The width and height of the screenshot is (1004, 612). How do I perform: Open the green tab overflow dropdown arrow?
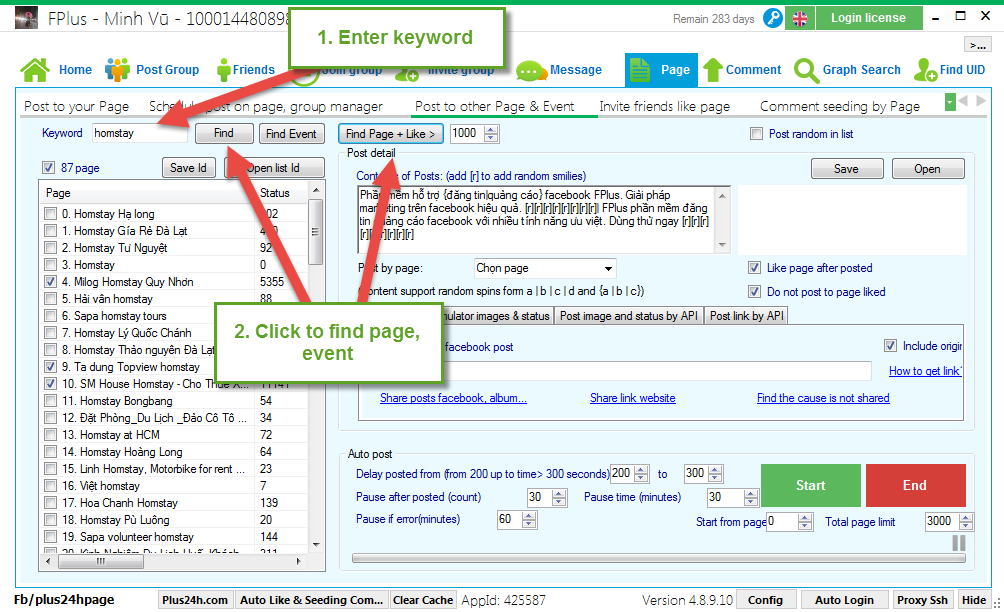click(x=950, y=102)
